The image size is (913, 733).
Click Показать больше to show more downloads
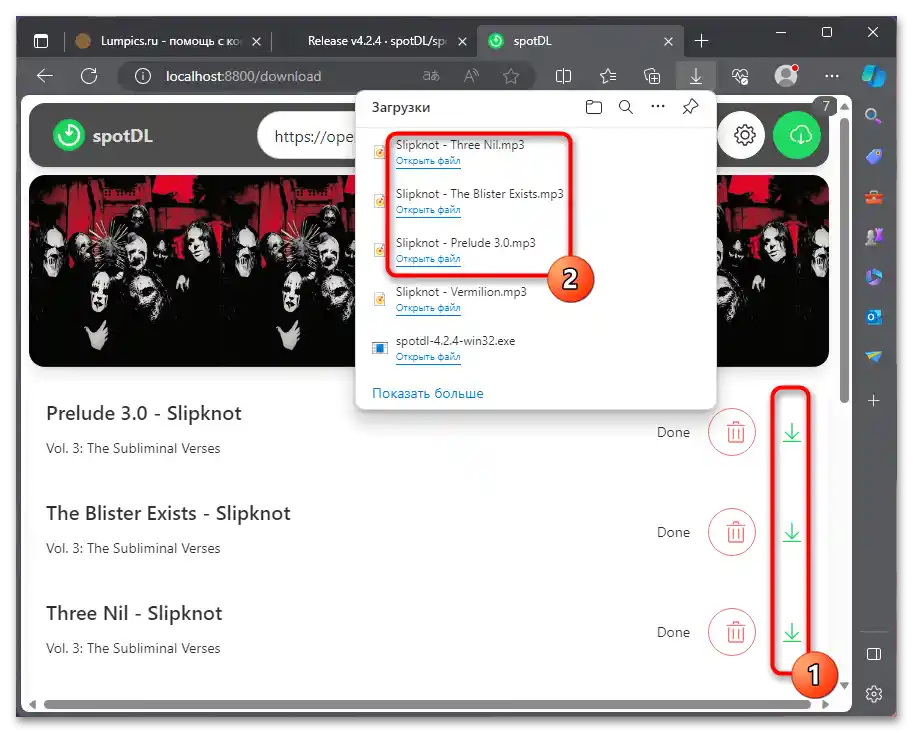click(427, 394)
